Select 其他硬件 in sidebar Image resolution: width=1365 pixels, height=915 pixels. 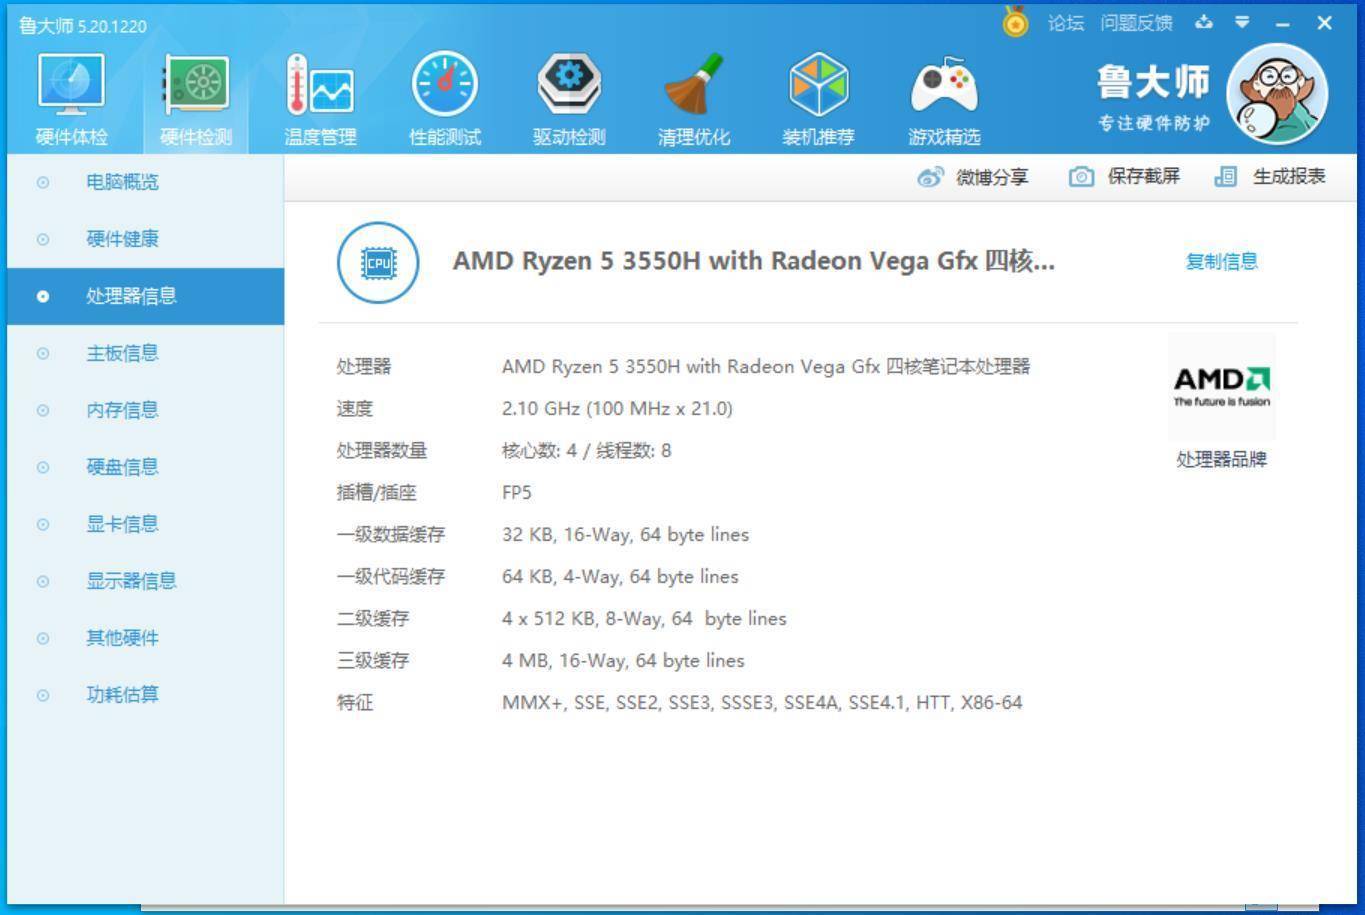[145, 638]
